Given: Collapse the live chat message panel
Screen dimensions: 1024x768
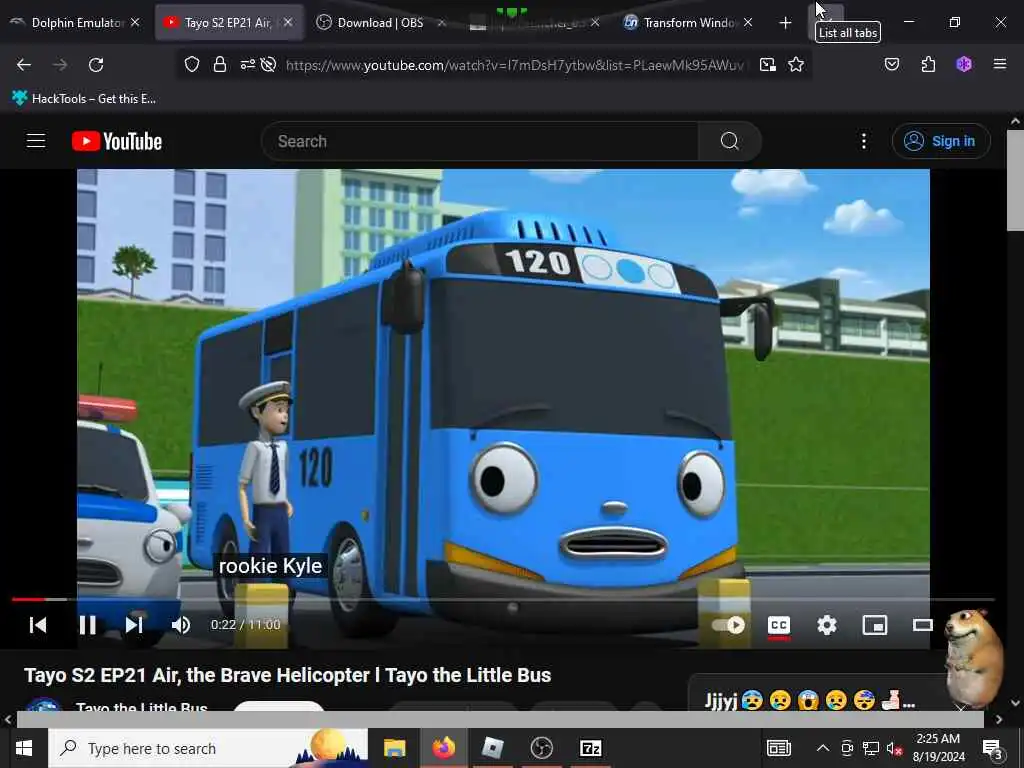Looking at the screenshot, I should (x=961, y=707).
